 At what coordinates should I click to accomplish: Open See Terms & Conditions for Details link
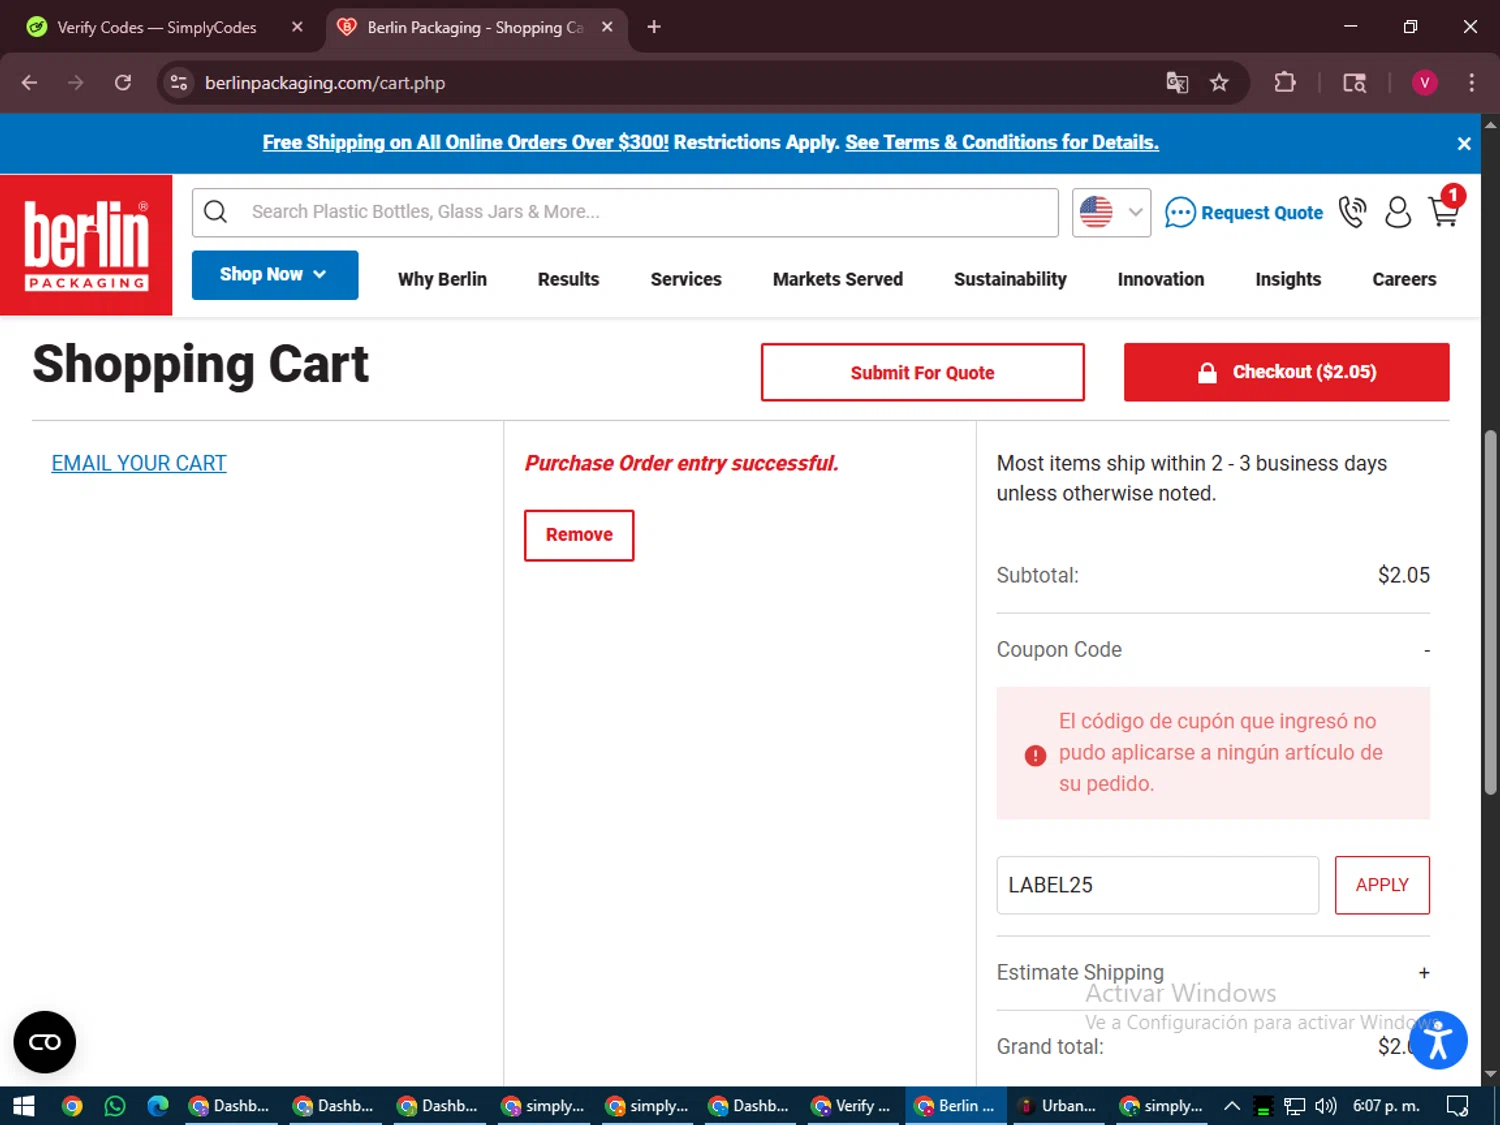(x=1002, y=142)
